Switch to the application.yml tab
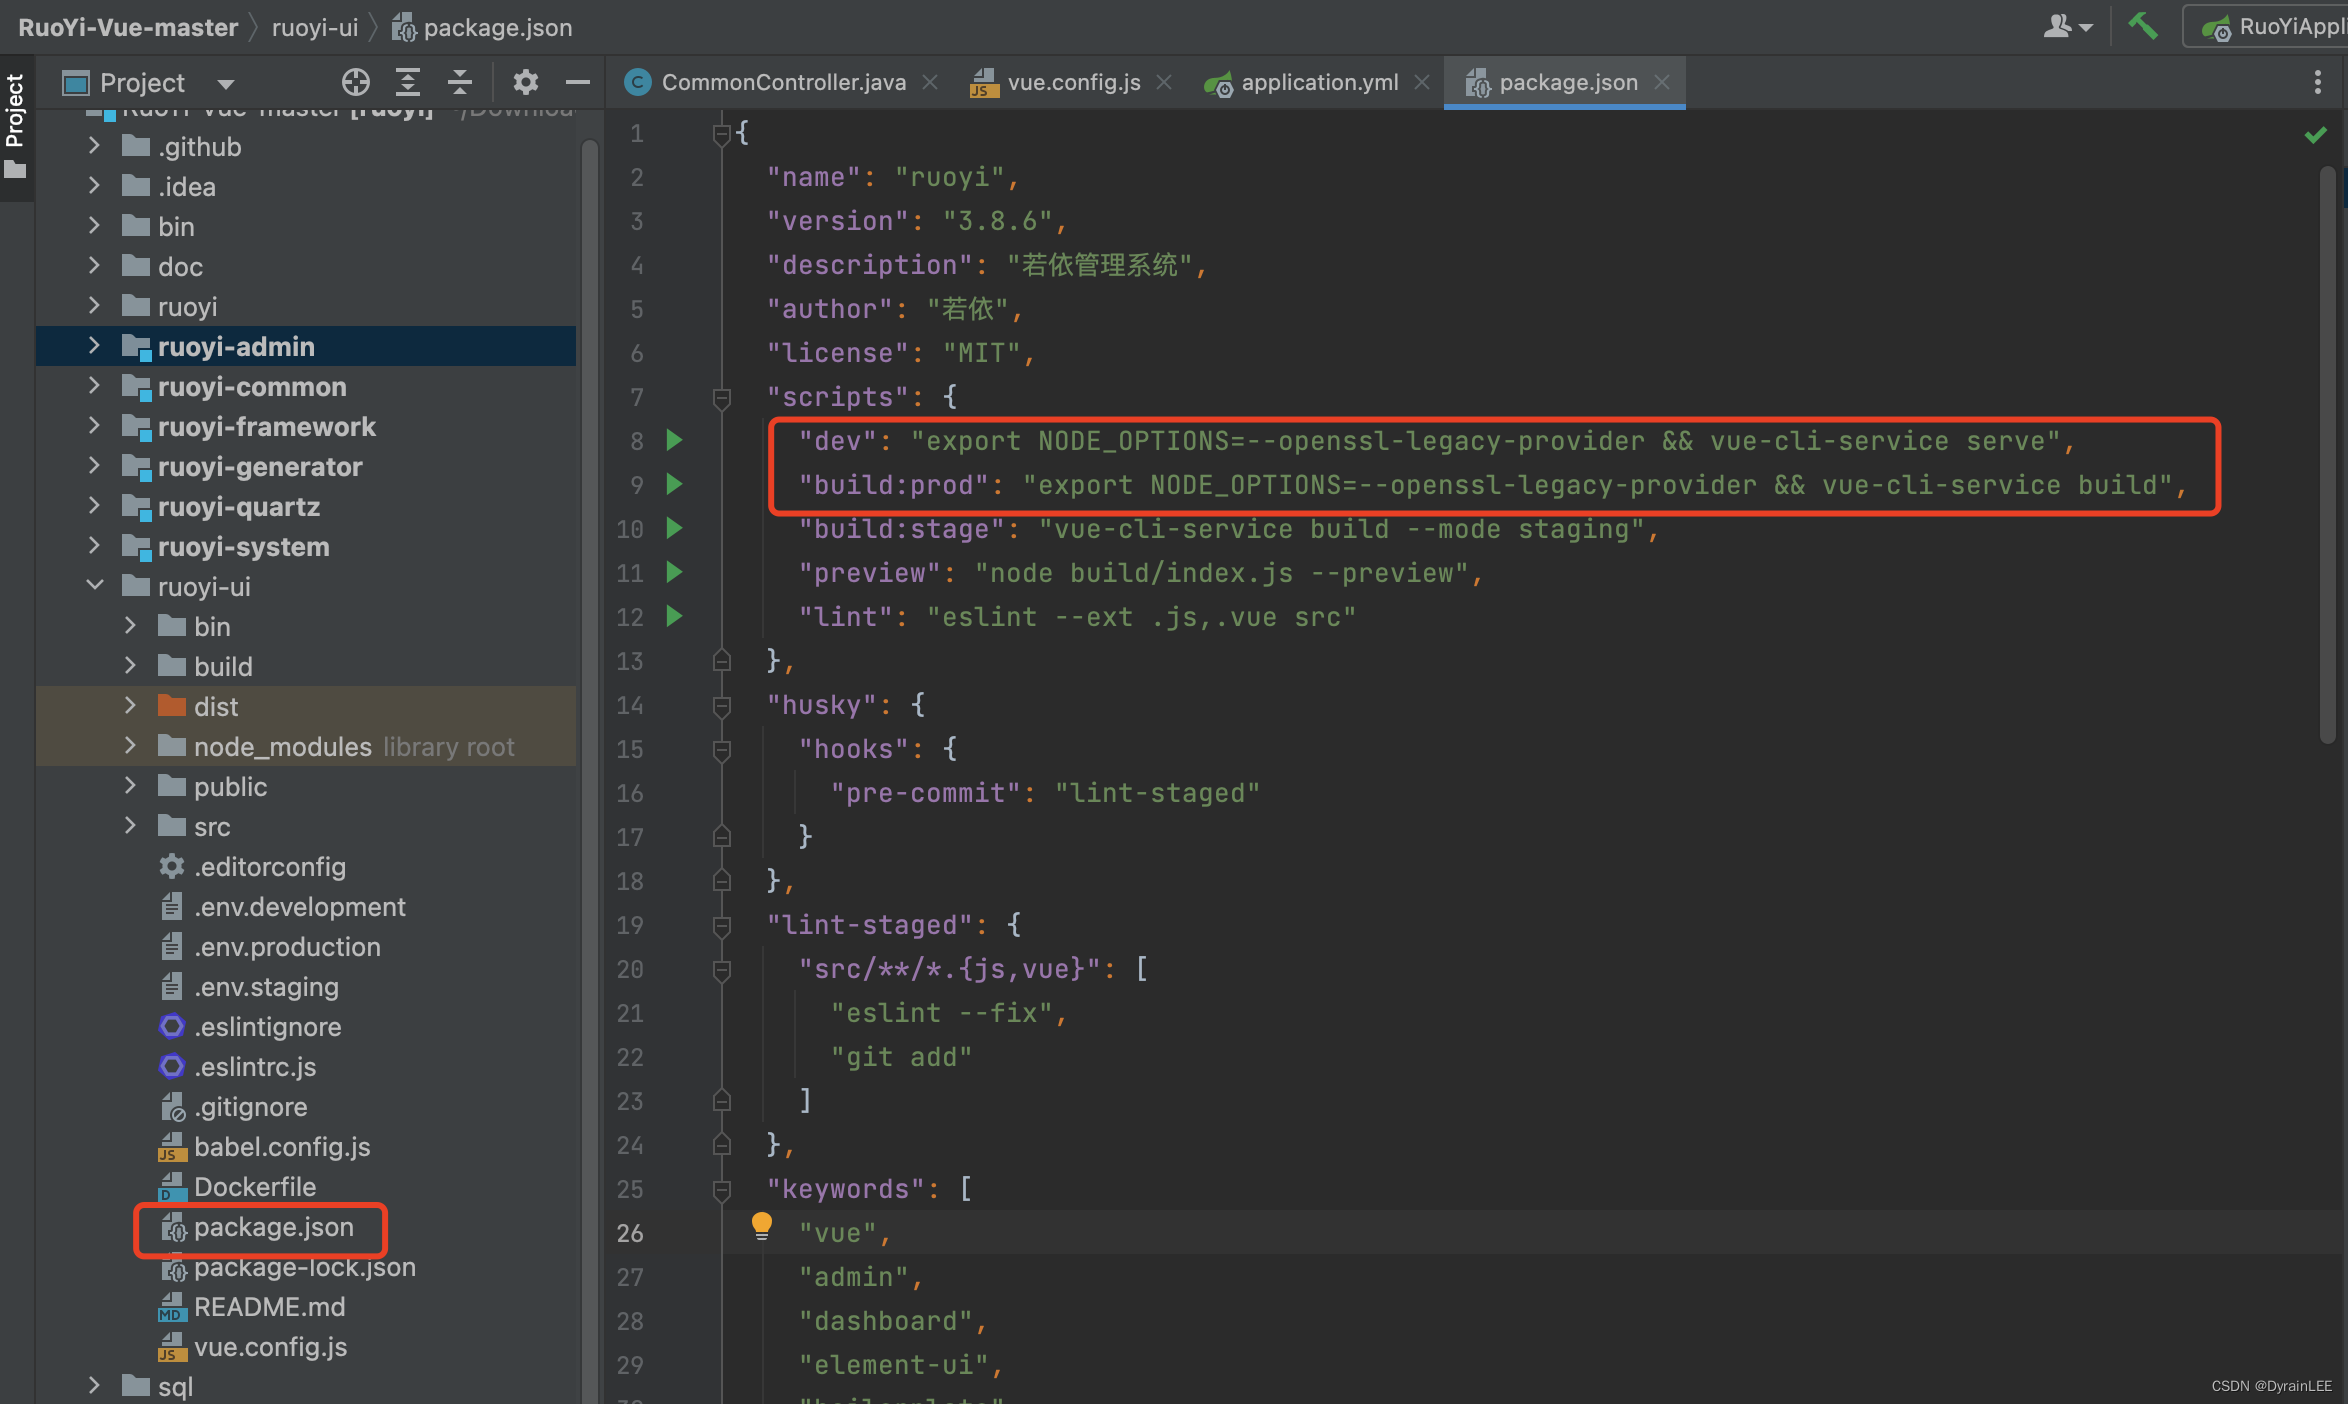2348x1404 pixels. (1319, 82)
